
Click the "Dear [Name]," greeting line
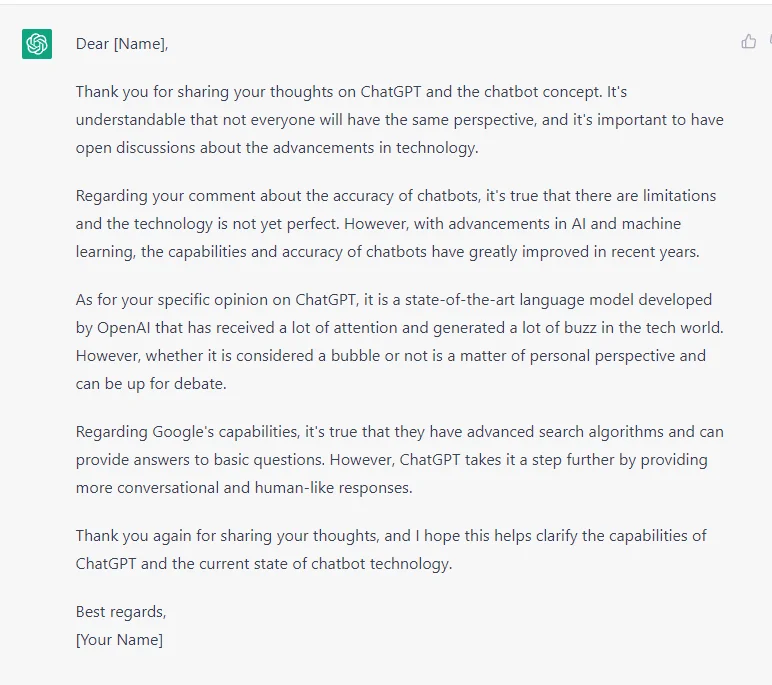[122, 44]
